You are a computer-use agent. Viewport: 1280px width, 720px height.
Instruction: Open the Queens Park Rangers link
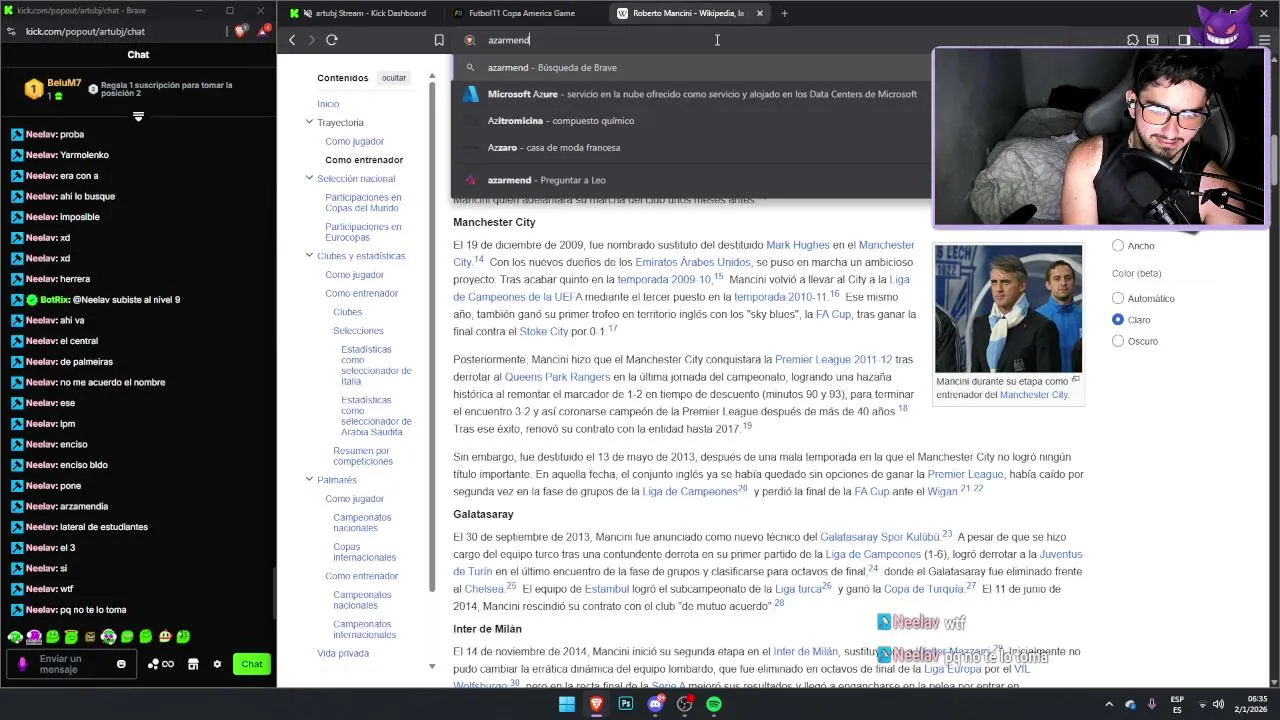[557, 377]
